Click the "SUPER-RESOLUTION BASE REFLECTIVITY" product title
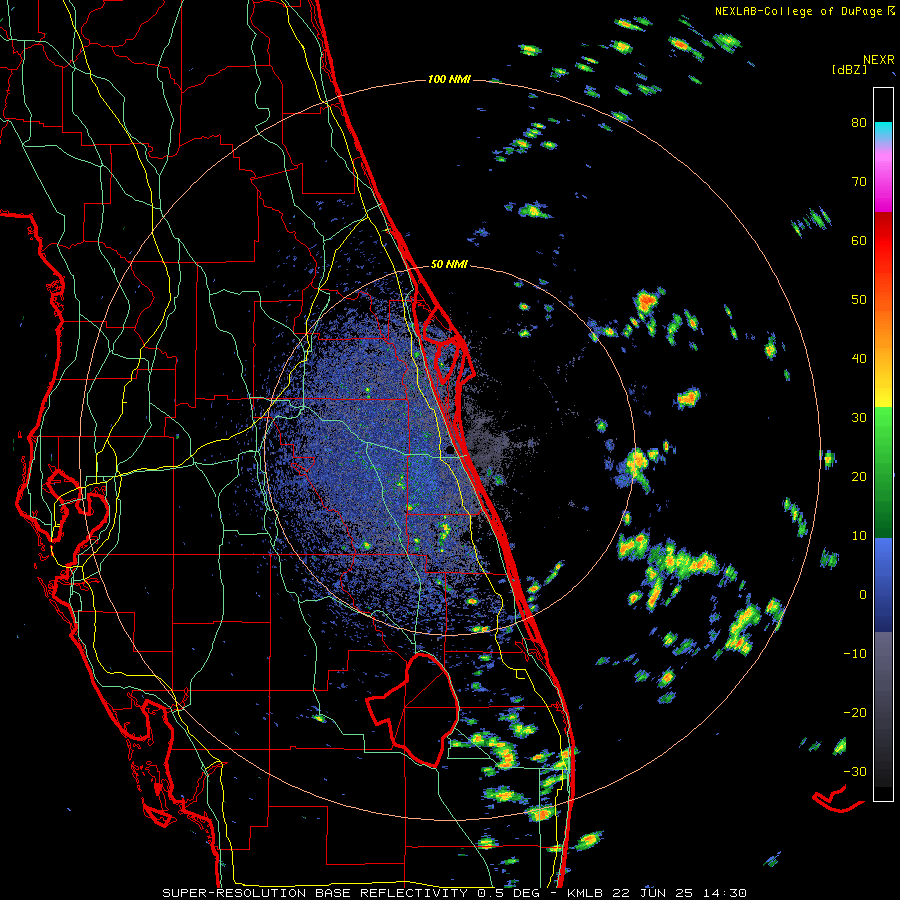Screen dimensions: 900x900 (x=315, y=893)
